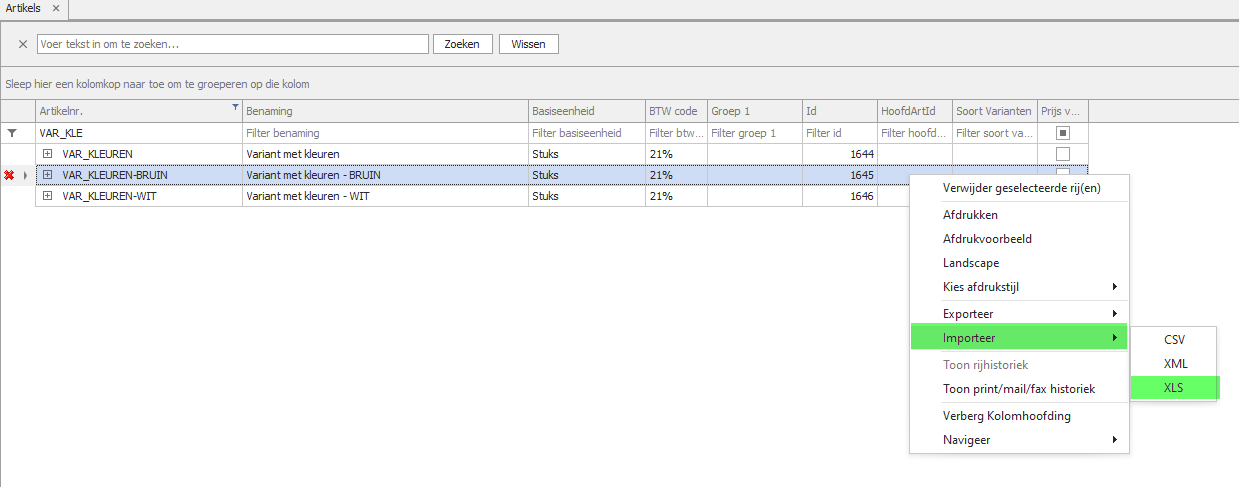
Task: Select CSV import option
Action: pyautogui.click(x=1174, y=340)
